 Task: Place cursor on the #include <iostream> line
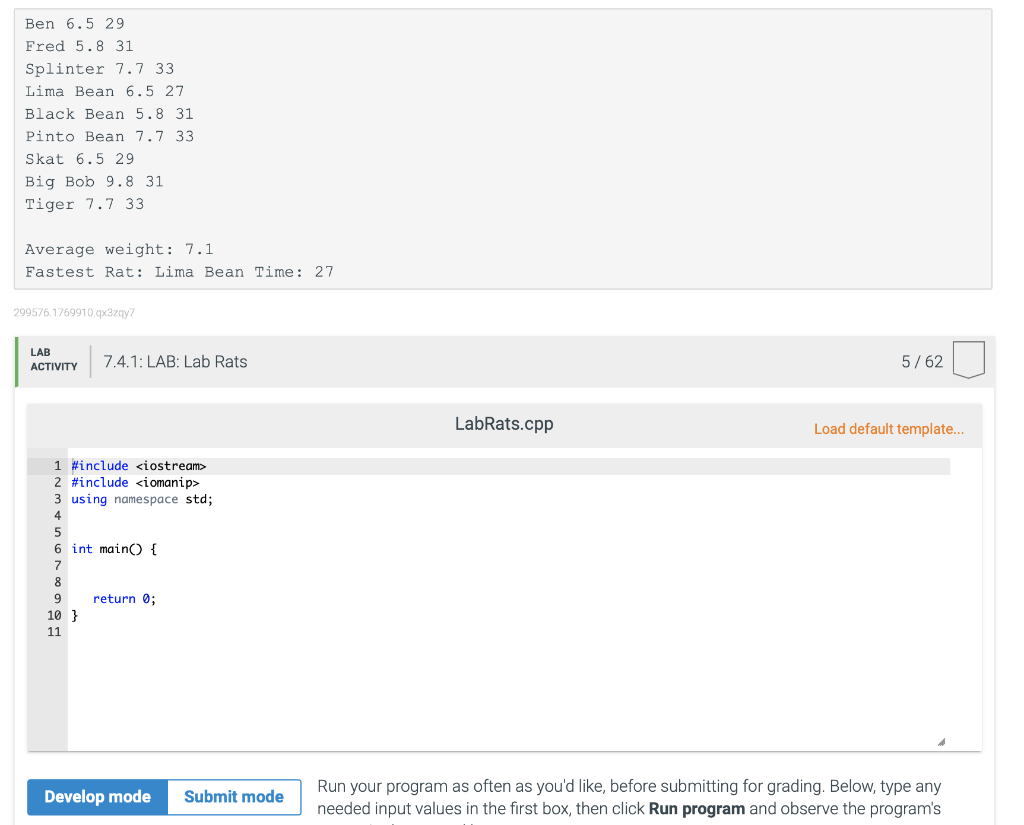pyautogui.click(x=137, y=465)
